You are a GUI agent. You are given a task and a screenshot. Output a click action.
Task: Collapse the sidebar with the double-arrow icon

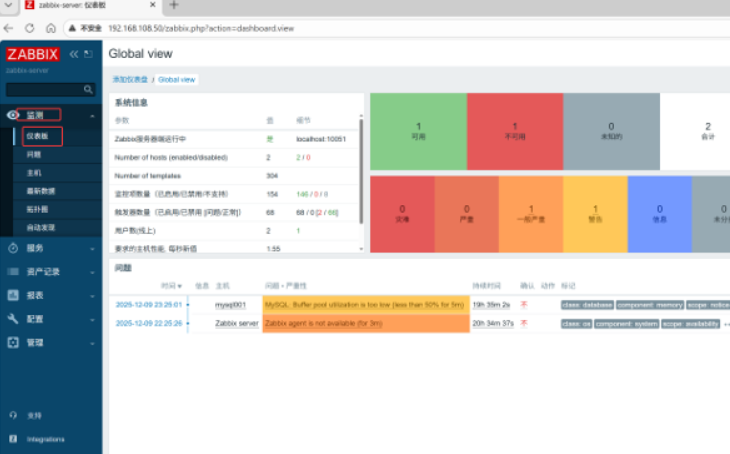tap(74, 54)
